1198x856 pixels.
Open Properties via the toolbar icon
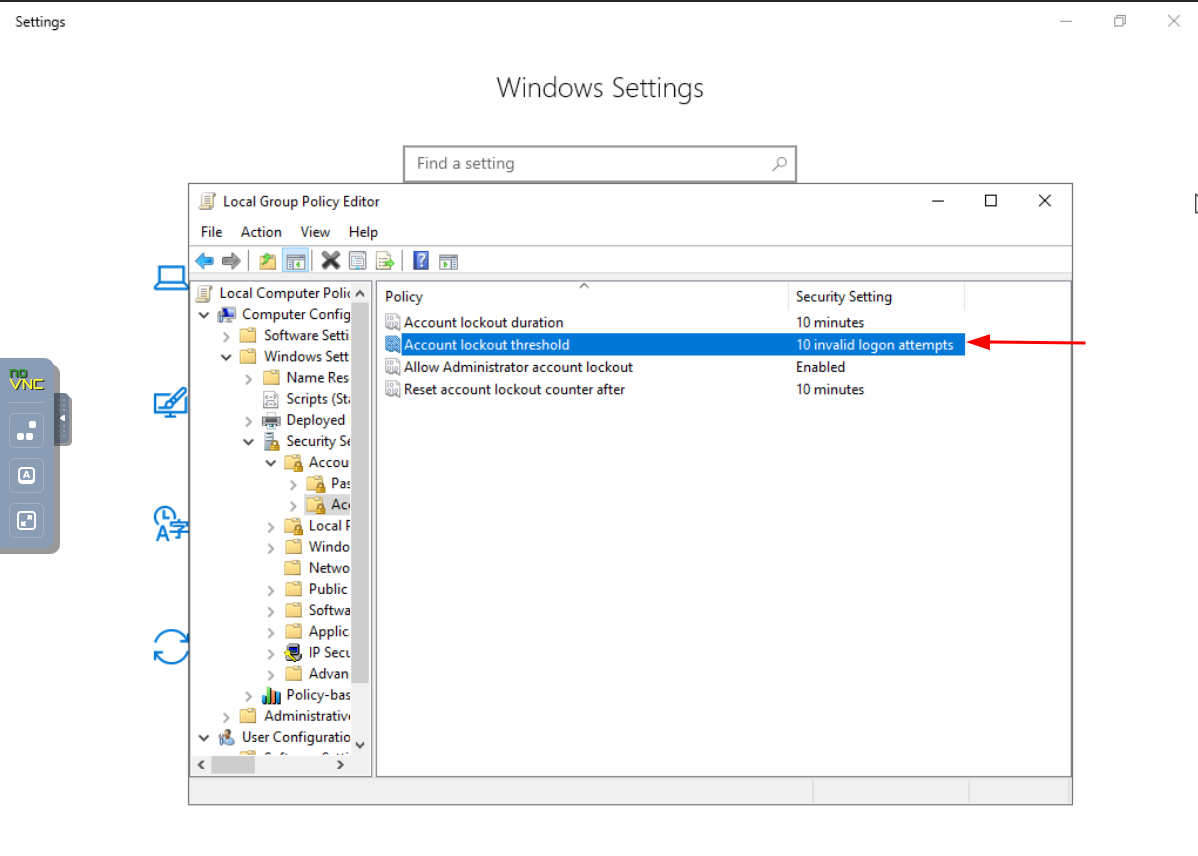point(358,261)
